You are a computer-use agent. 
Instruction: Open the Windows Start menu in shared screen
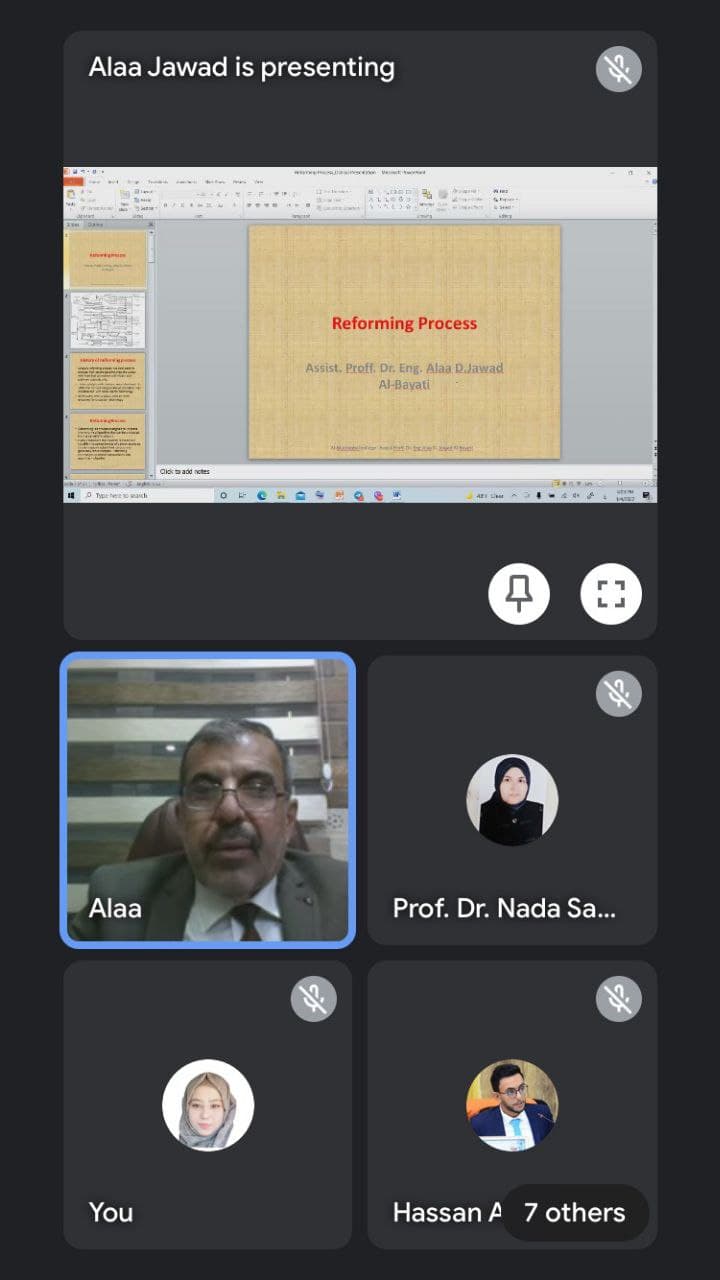(72, 495)
